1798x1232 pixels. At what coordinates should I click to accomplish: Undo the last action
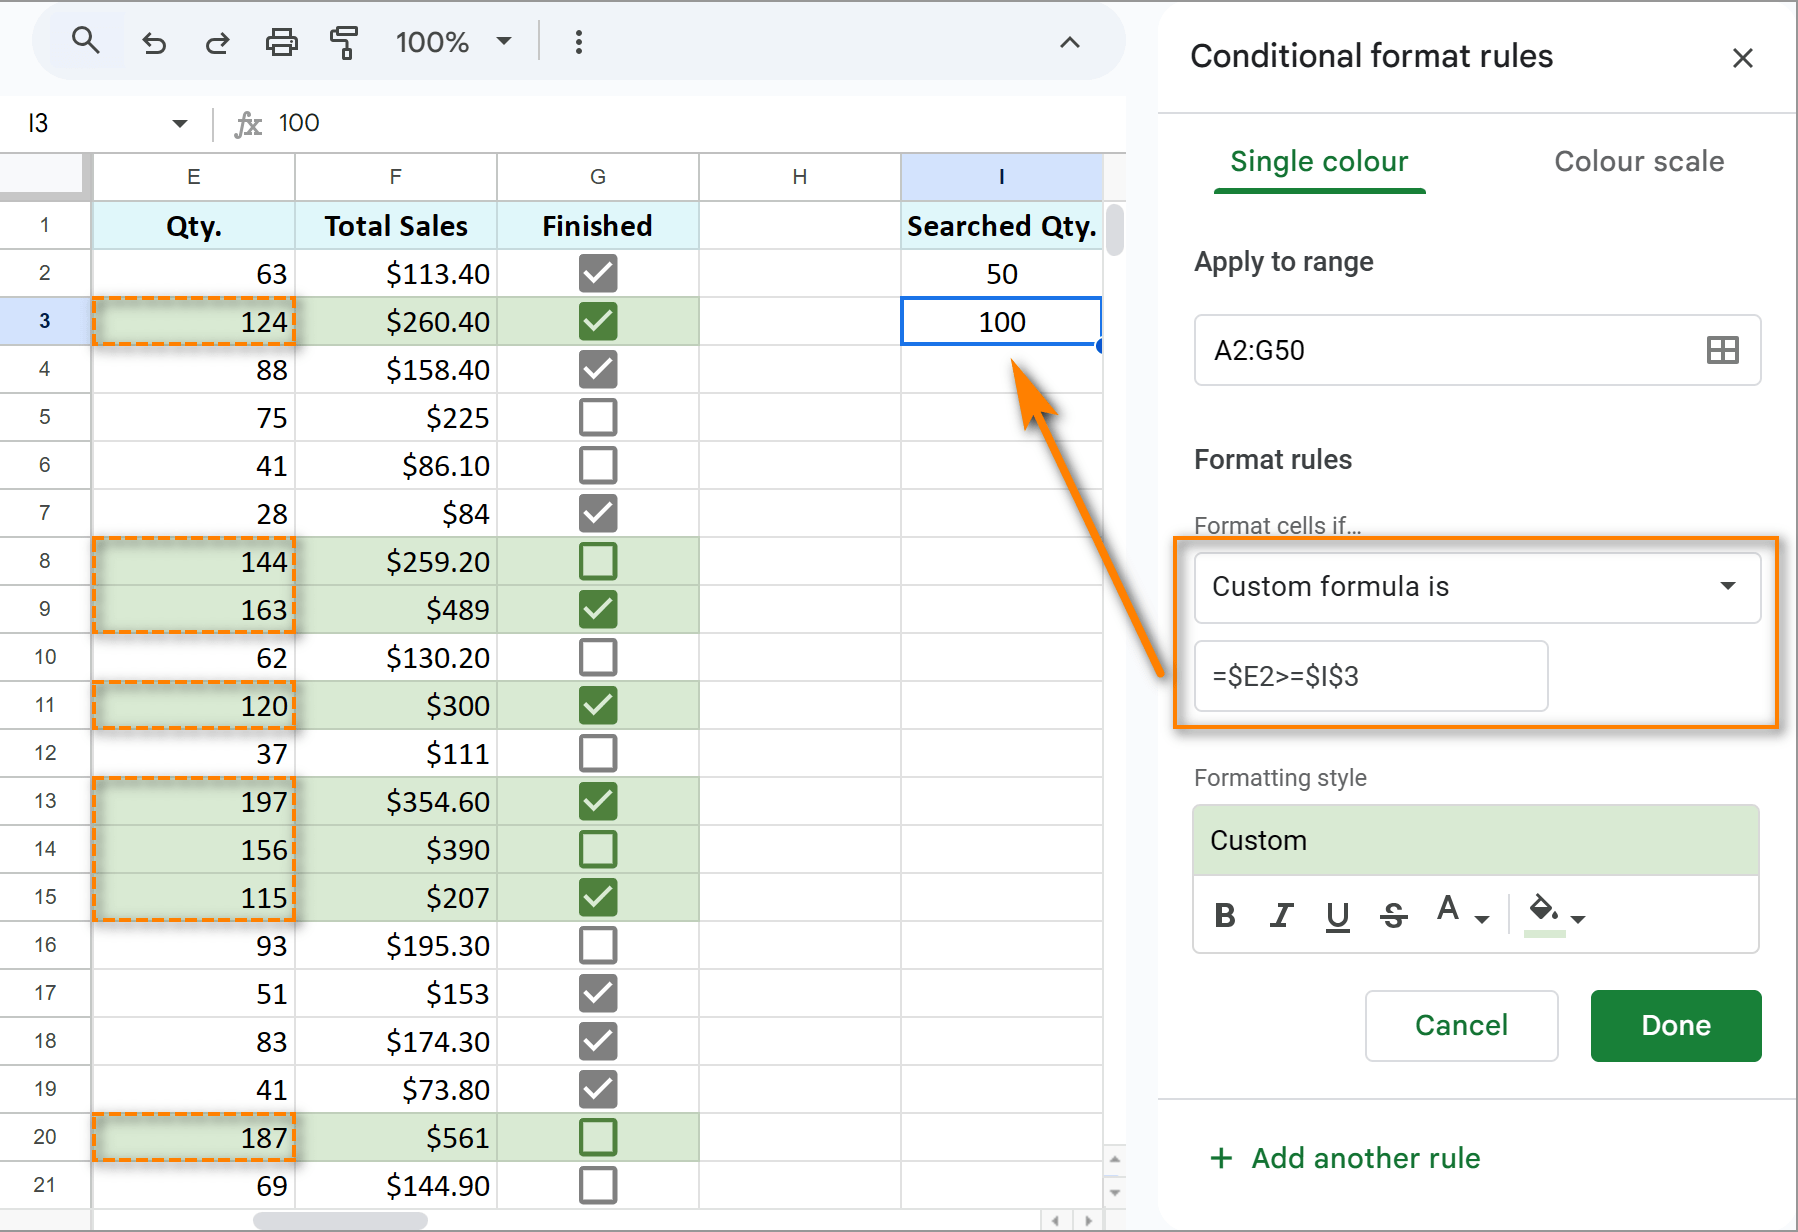(x=153, y=42)
